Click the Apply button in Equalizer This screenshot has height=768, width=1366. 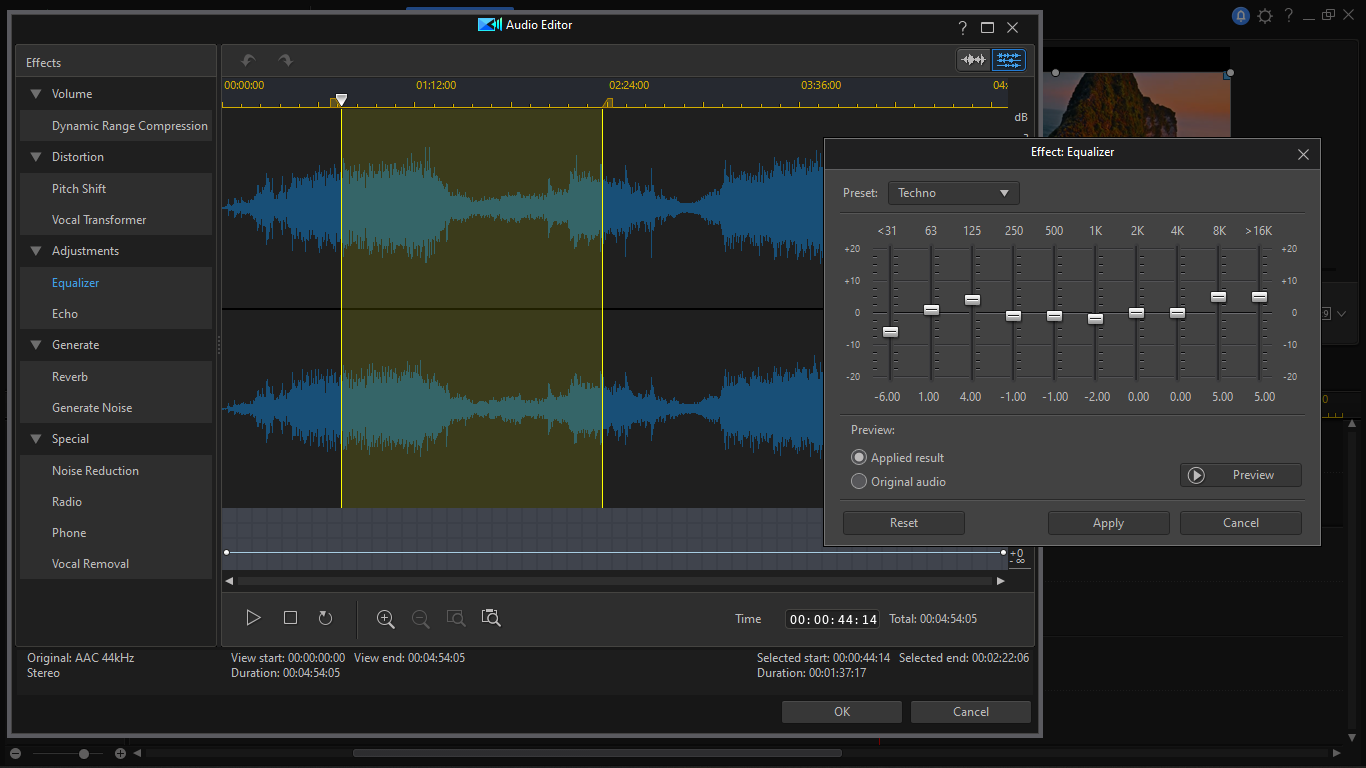pyautogui.click(x=1108, y=523)
